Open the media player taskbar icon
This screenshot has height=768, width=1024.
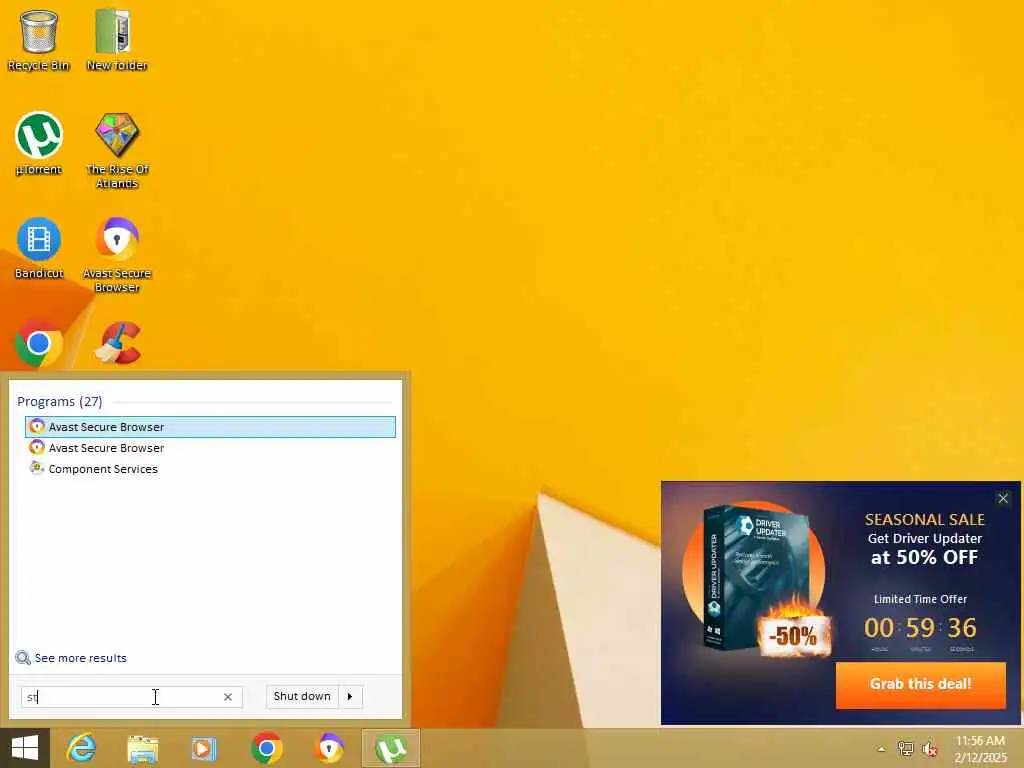tap(204, 748)
